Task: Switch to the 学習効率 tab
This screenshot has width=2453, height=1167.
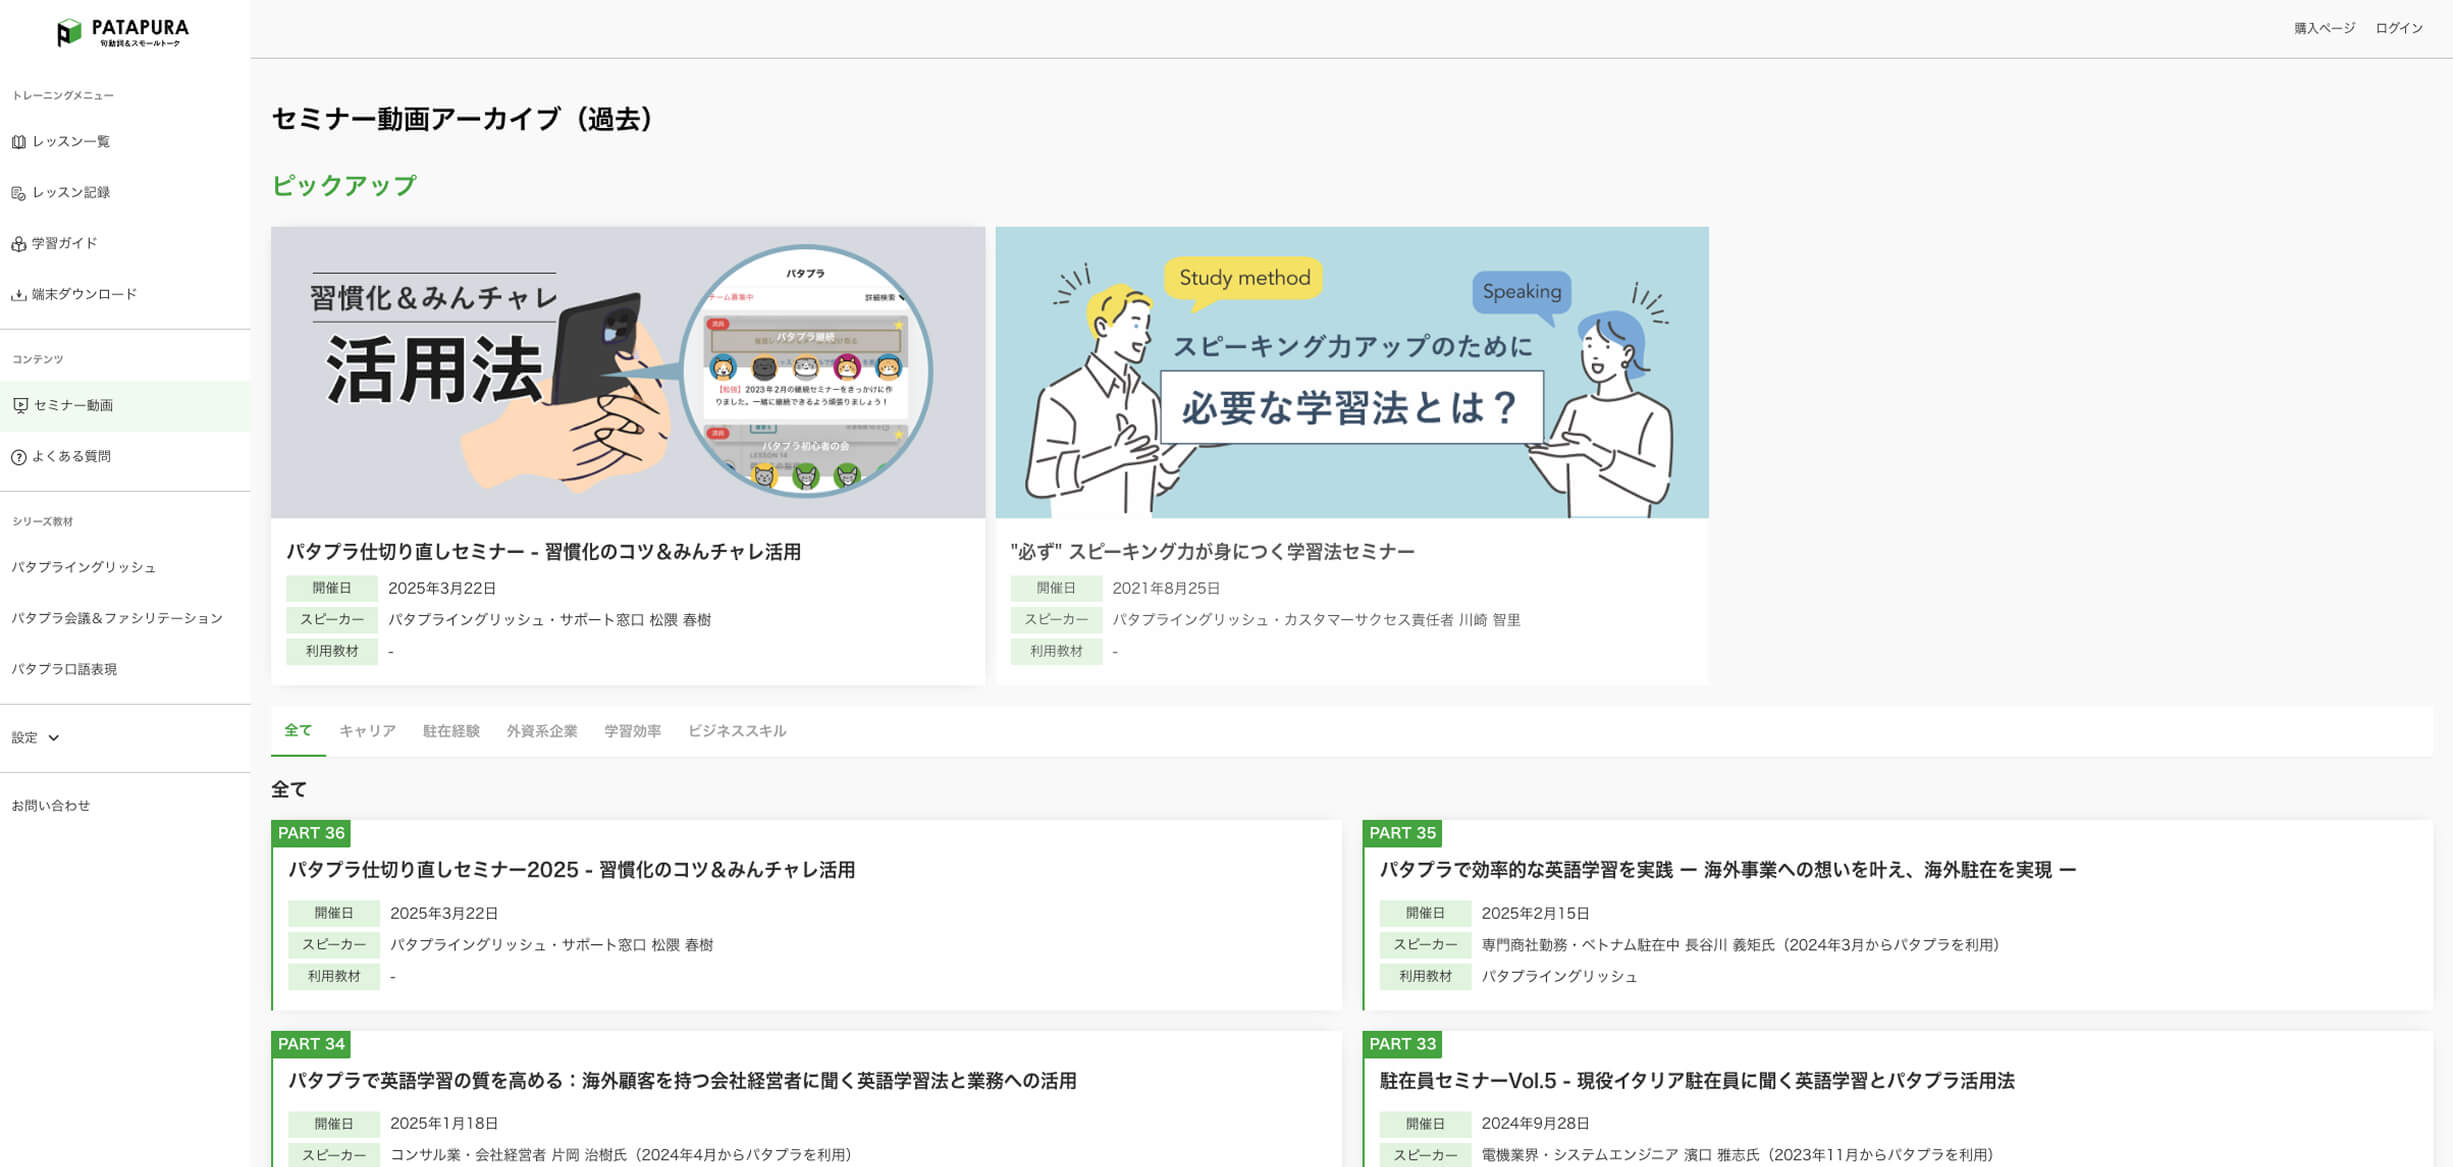Action: pos(632,731)
